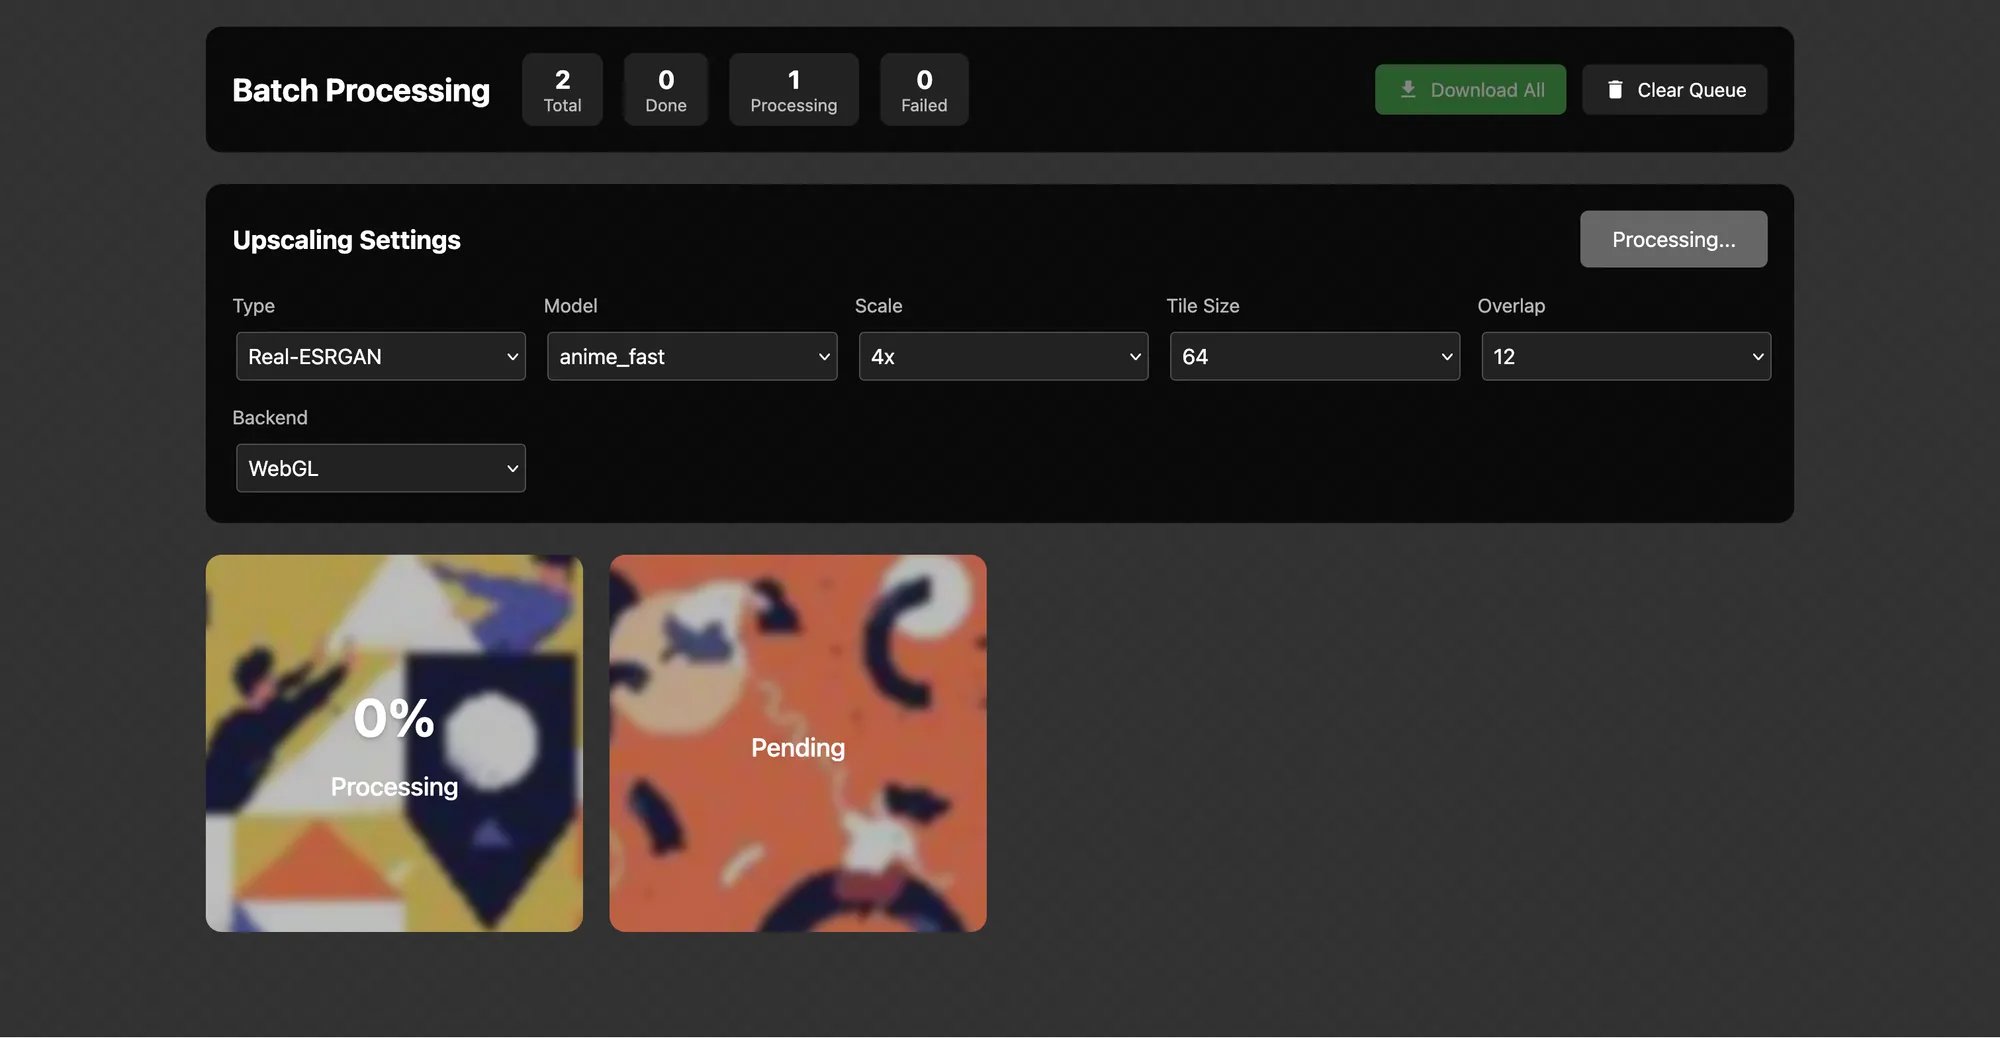Screen dimensions: 2000x1038
Task: Open the Overlap dropdown set to 12
Action: [1626, 357]
